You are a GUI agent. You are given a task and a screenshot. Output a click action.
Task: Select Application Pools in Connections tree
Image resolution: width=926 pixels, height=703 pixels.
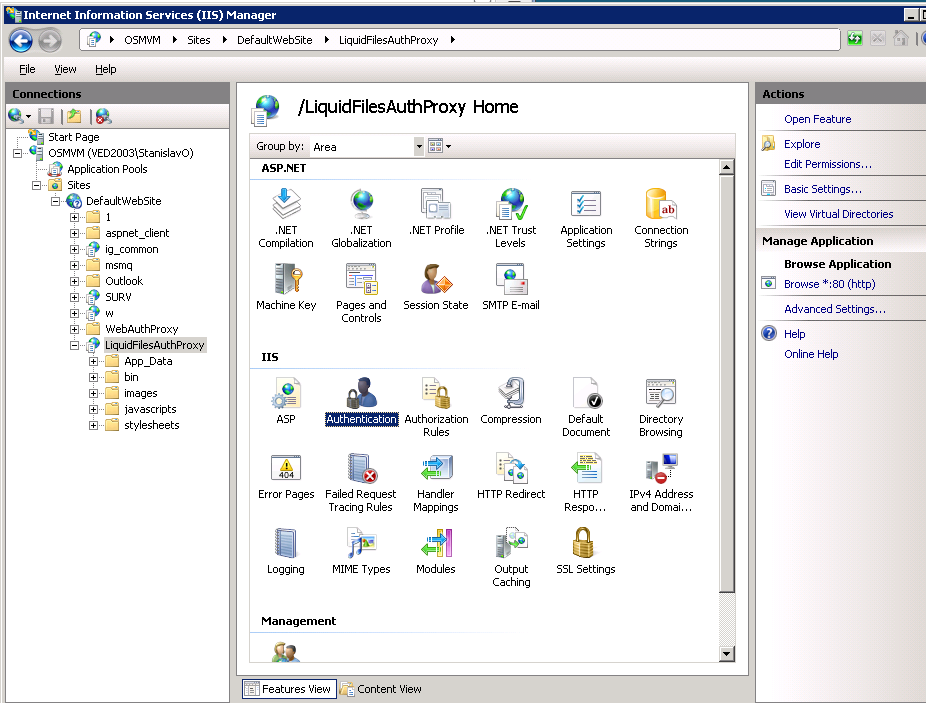(107, 169)
